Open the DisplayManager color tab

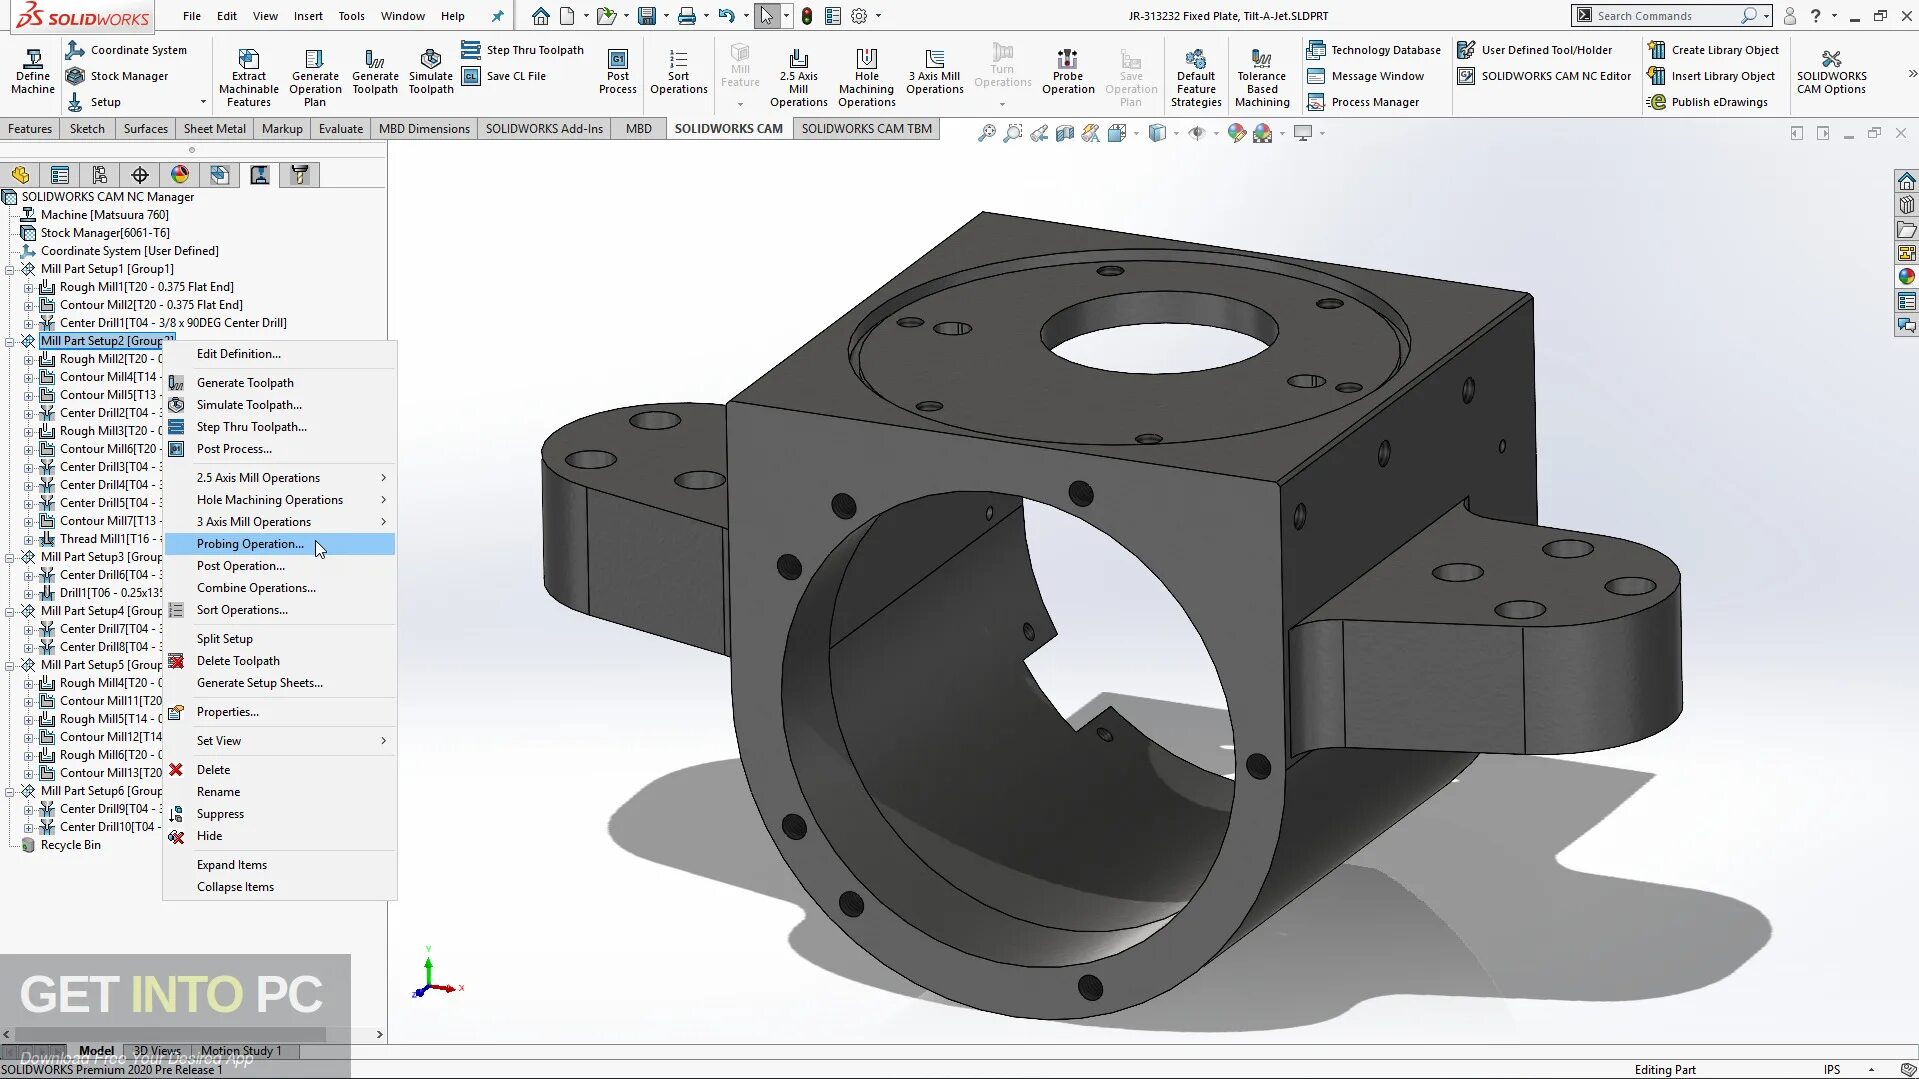point(180,175)
